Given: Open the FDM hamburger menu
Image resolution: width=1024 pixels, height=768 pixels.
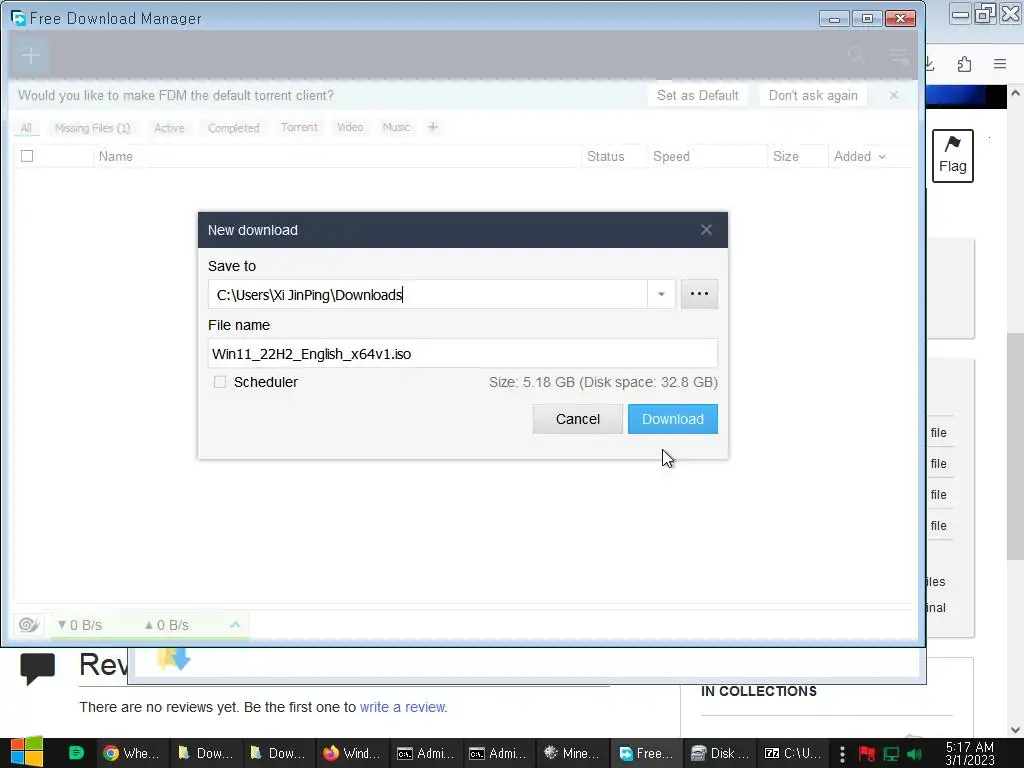Looking at the screenshot, I should pyautogui.click(x=899, y=56).
